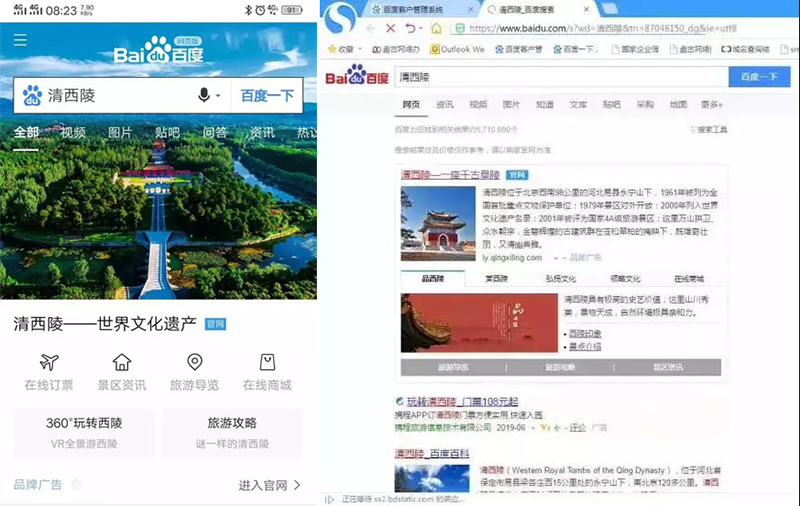Viewport: 800px width, 506px height.
Task: Open 搜索工具 filter options
Action: click(709, 130)
